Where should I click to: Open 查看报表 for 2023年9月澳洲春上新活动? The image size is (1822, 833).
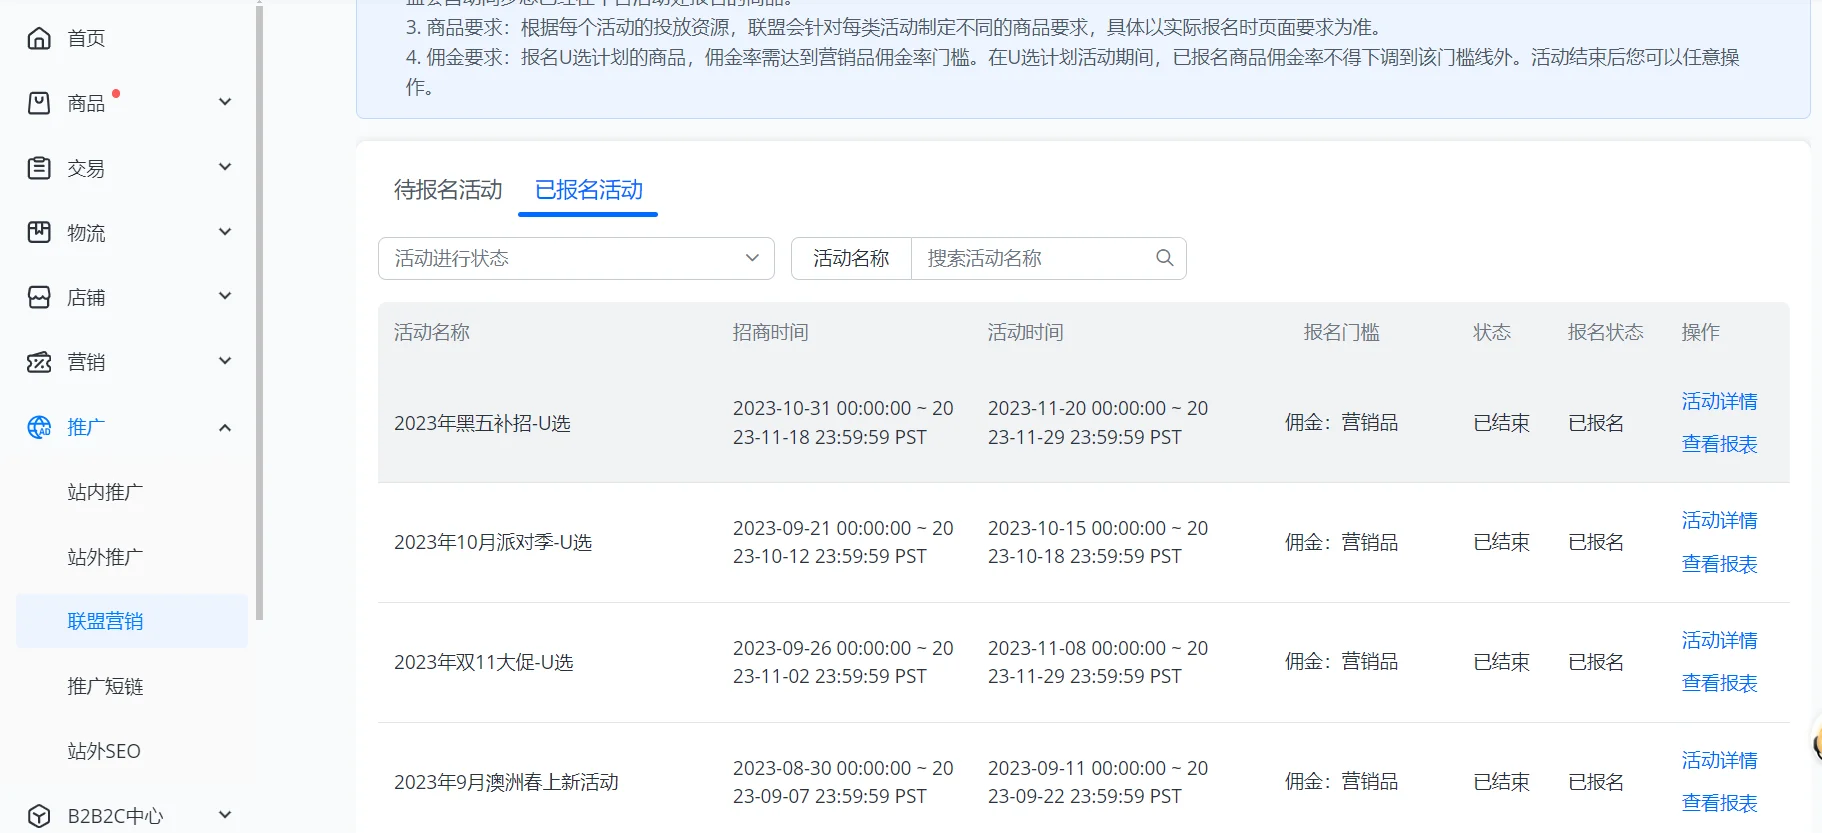pyautogui.click(x=1719, y=803)
